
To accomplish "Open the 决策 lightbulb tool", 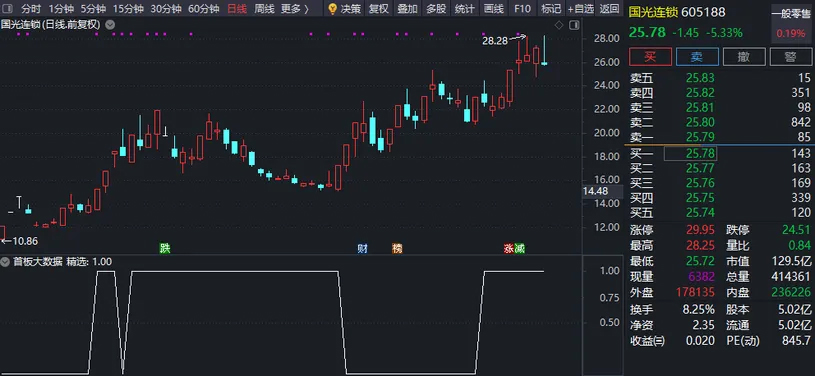I will click(x=345, y=9).
